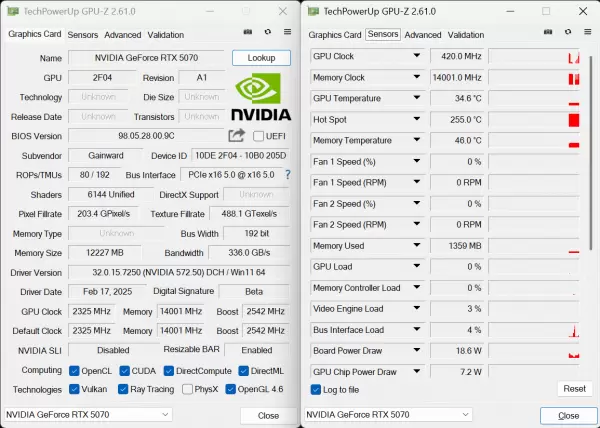600x428 pixels.
Task: Click the Bus Interface question mark icon
Action: pos(288,175)
